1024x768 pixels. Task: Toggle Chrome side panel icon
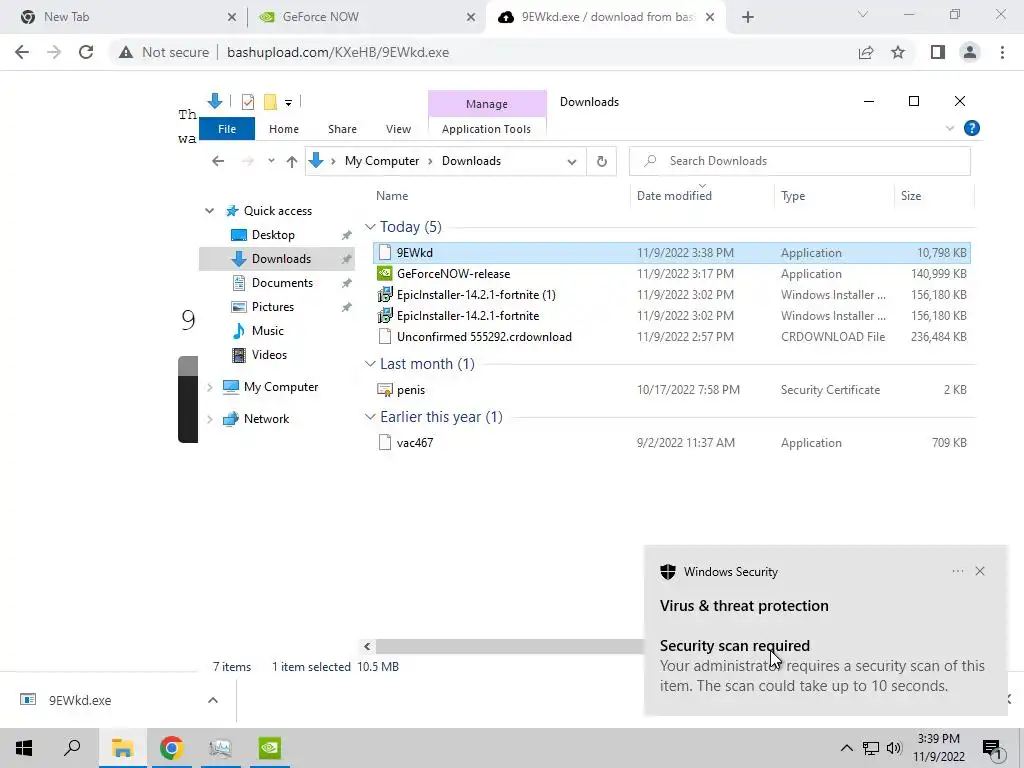pos(938,52)
